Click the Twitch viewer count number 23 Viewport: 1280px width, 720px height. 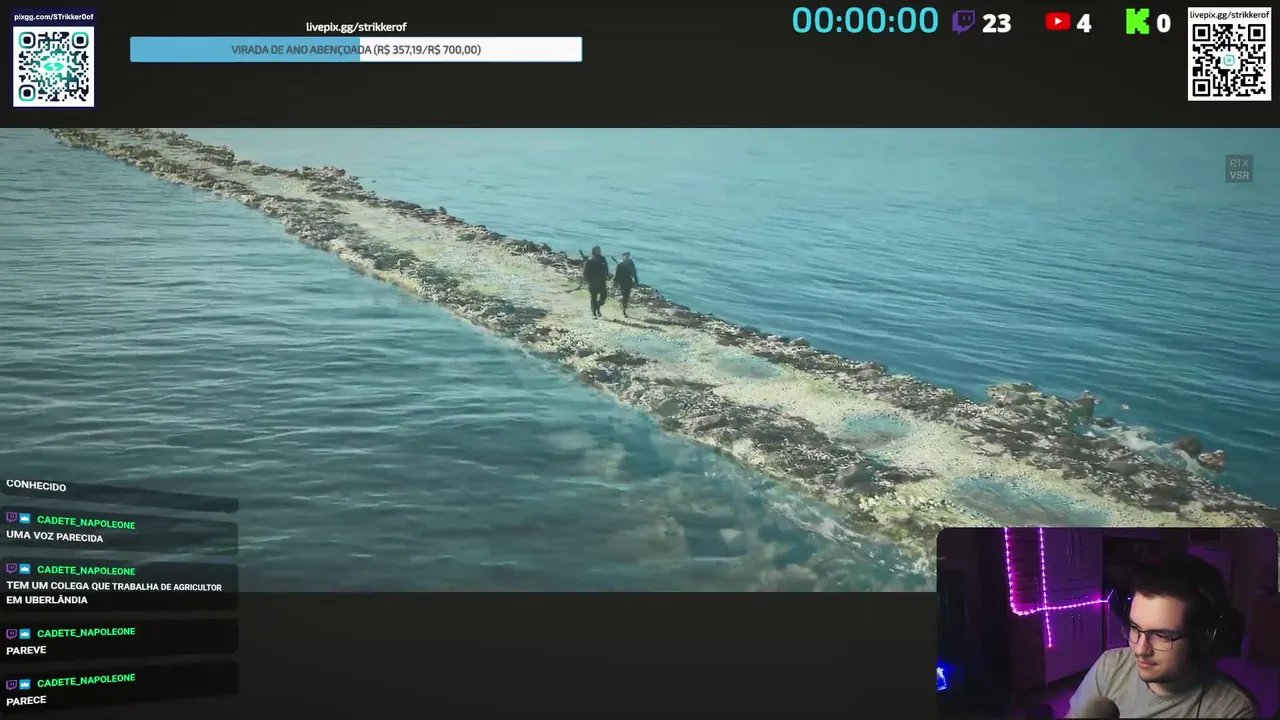[996, 23]
